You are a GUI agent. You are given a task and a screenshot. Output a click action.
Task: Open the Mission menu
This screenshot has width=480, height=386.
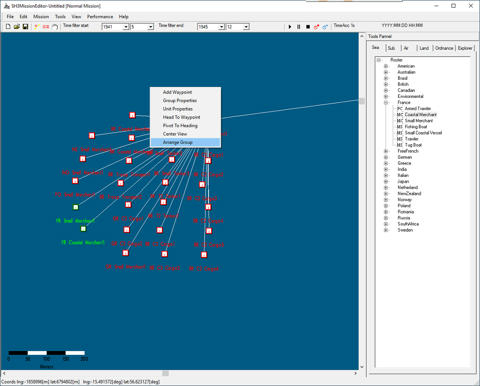pos(41,16)
